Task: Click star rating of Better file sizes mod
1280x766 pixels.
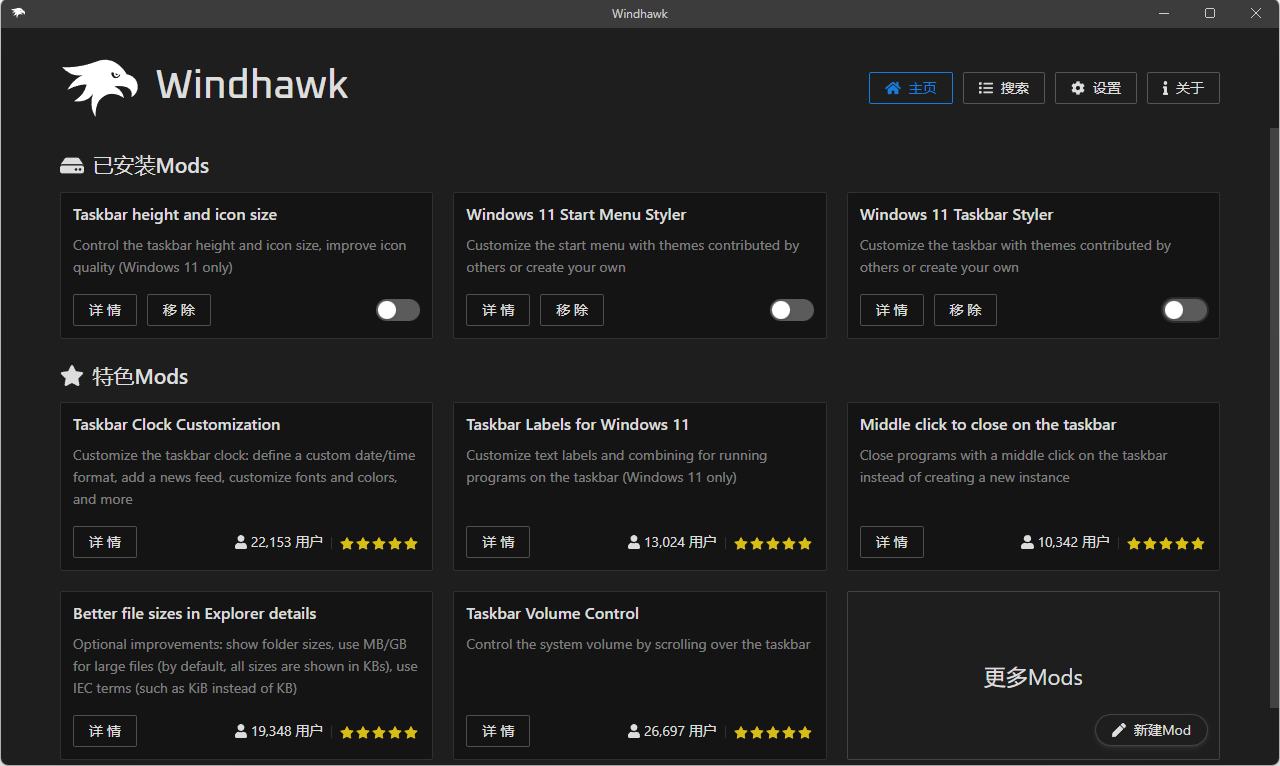Action: pos(379,732)
